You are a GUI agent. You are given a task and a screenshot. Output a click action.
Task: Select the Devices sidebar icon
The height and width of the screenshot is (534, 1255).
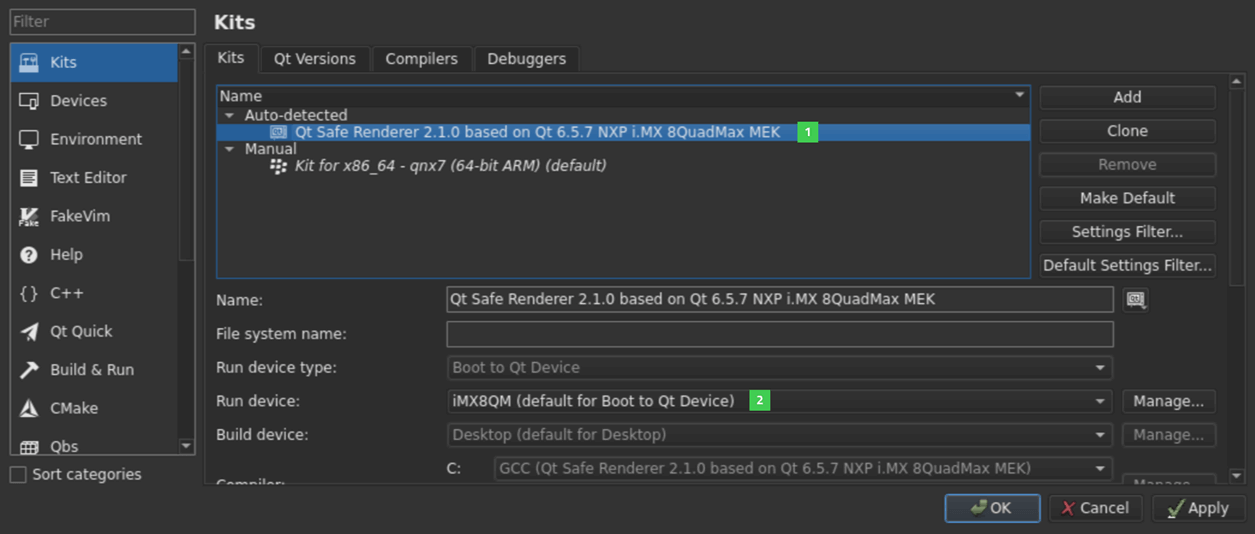pos(29,101)
